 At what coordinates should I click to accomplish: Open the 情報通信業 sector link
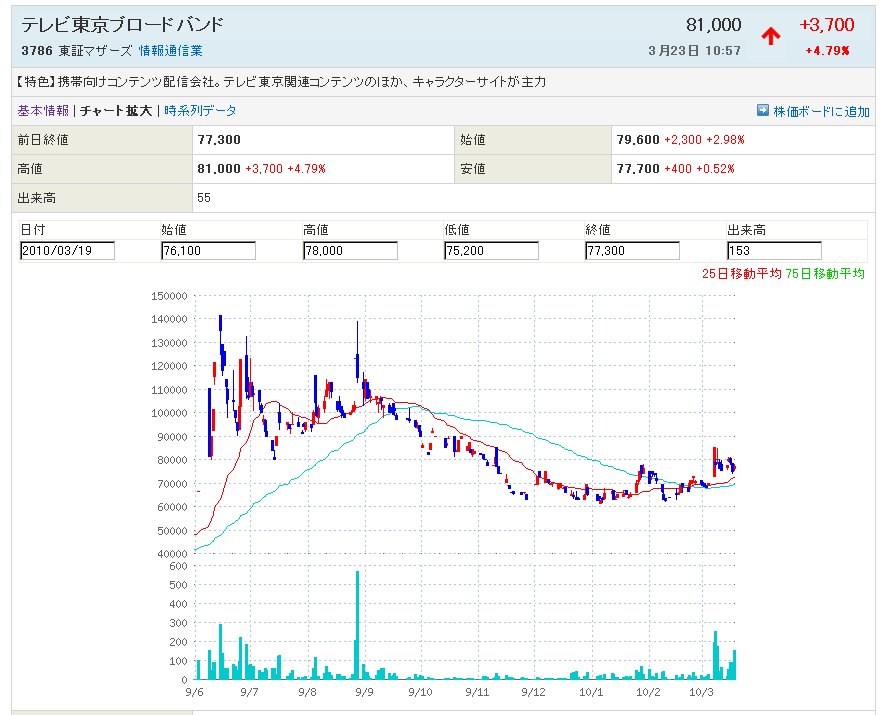[170, 51]
